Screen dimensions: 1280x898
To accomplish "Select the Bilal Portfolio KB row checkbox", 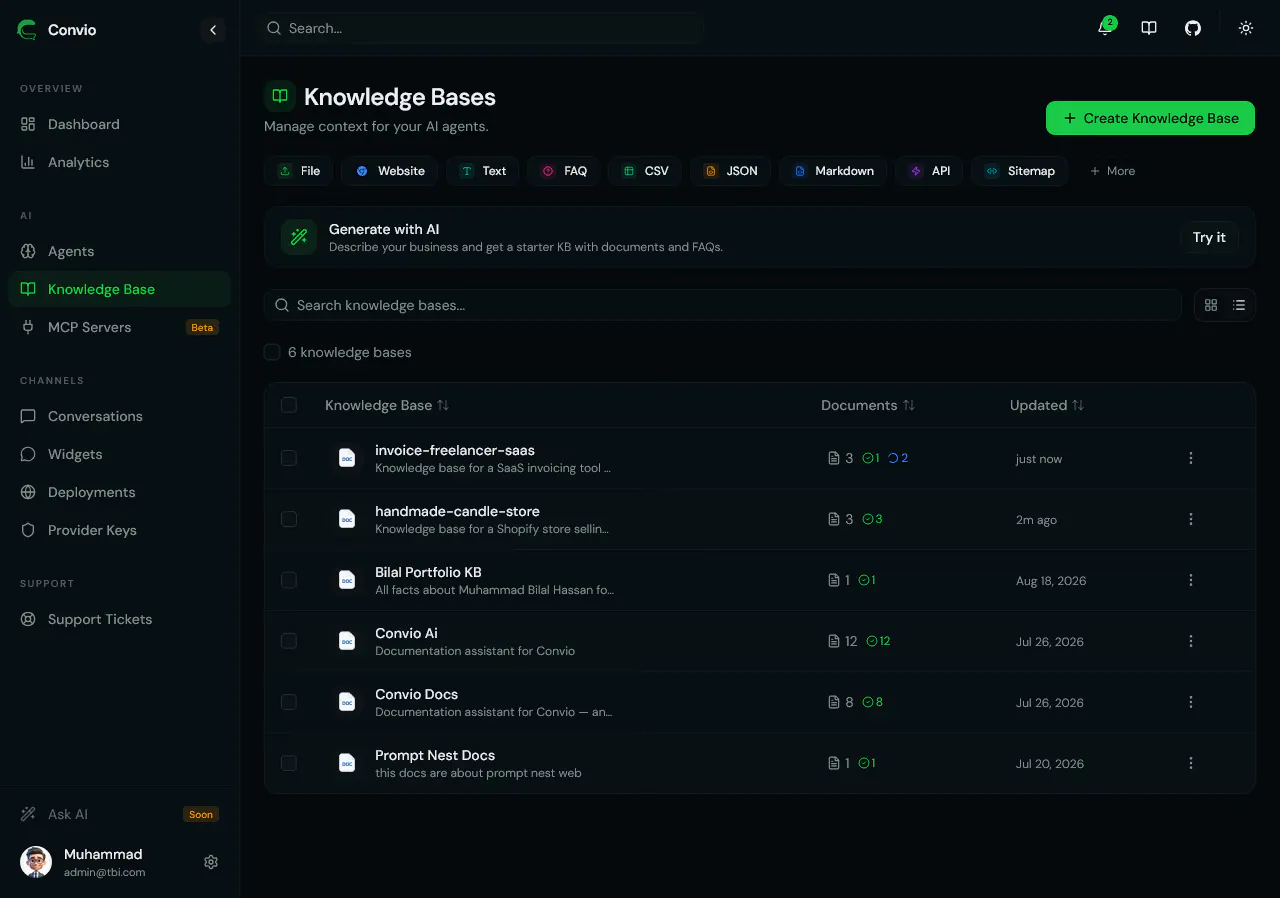I will point(289,580).
